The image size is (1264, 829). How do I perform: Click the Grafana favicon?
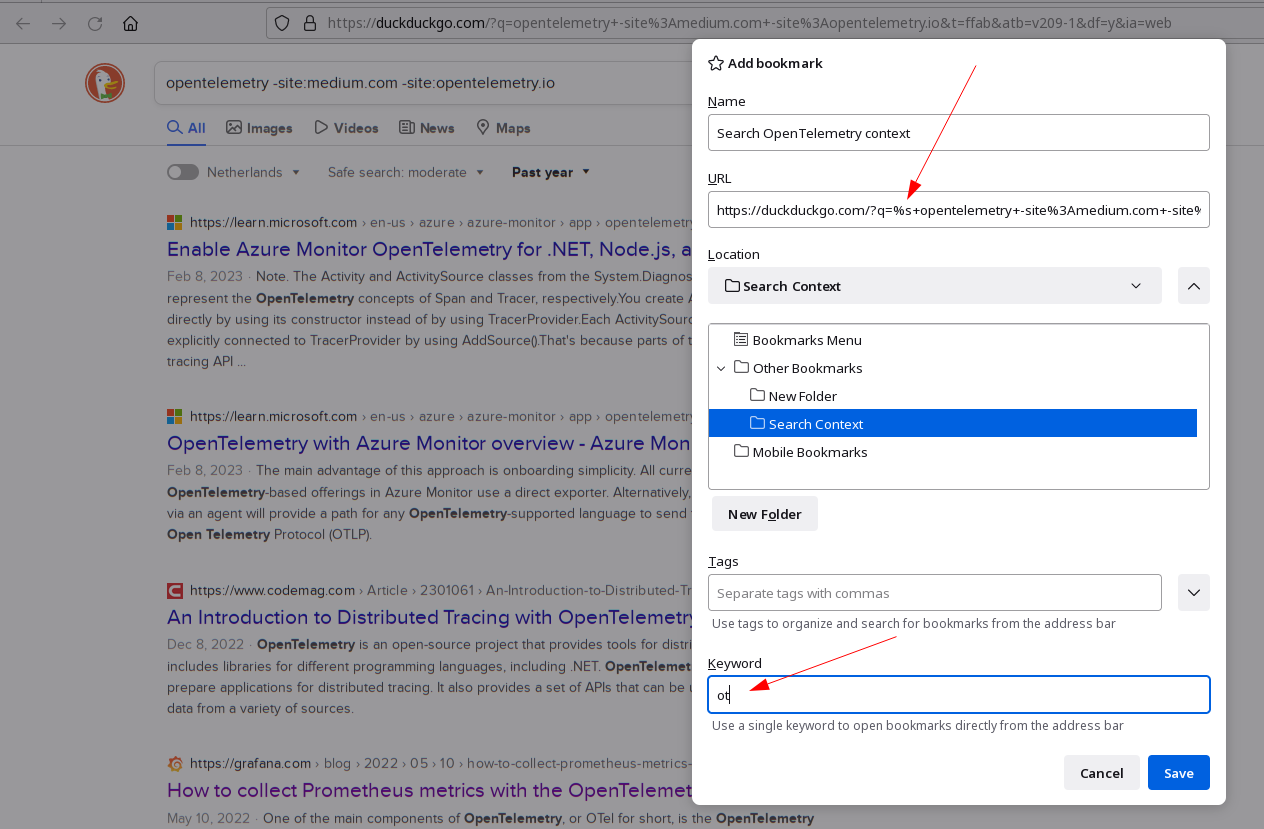(175, 763)
